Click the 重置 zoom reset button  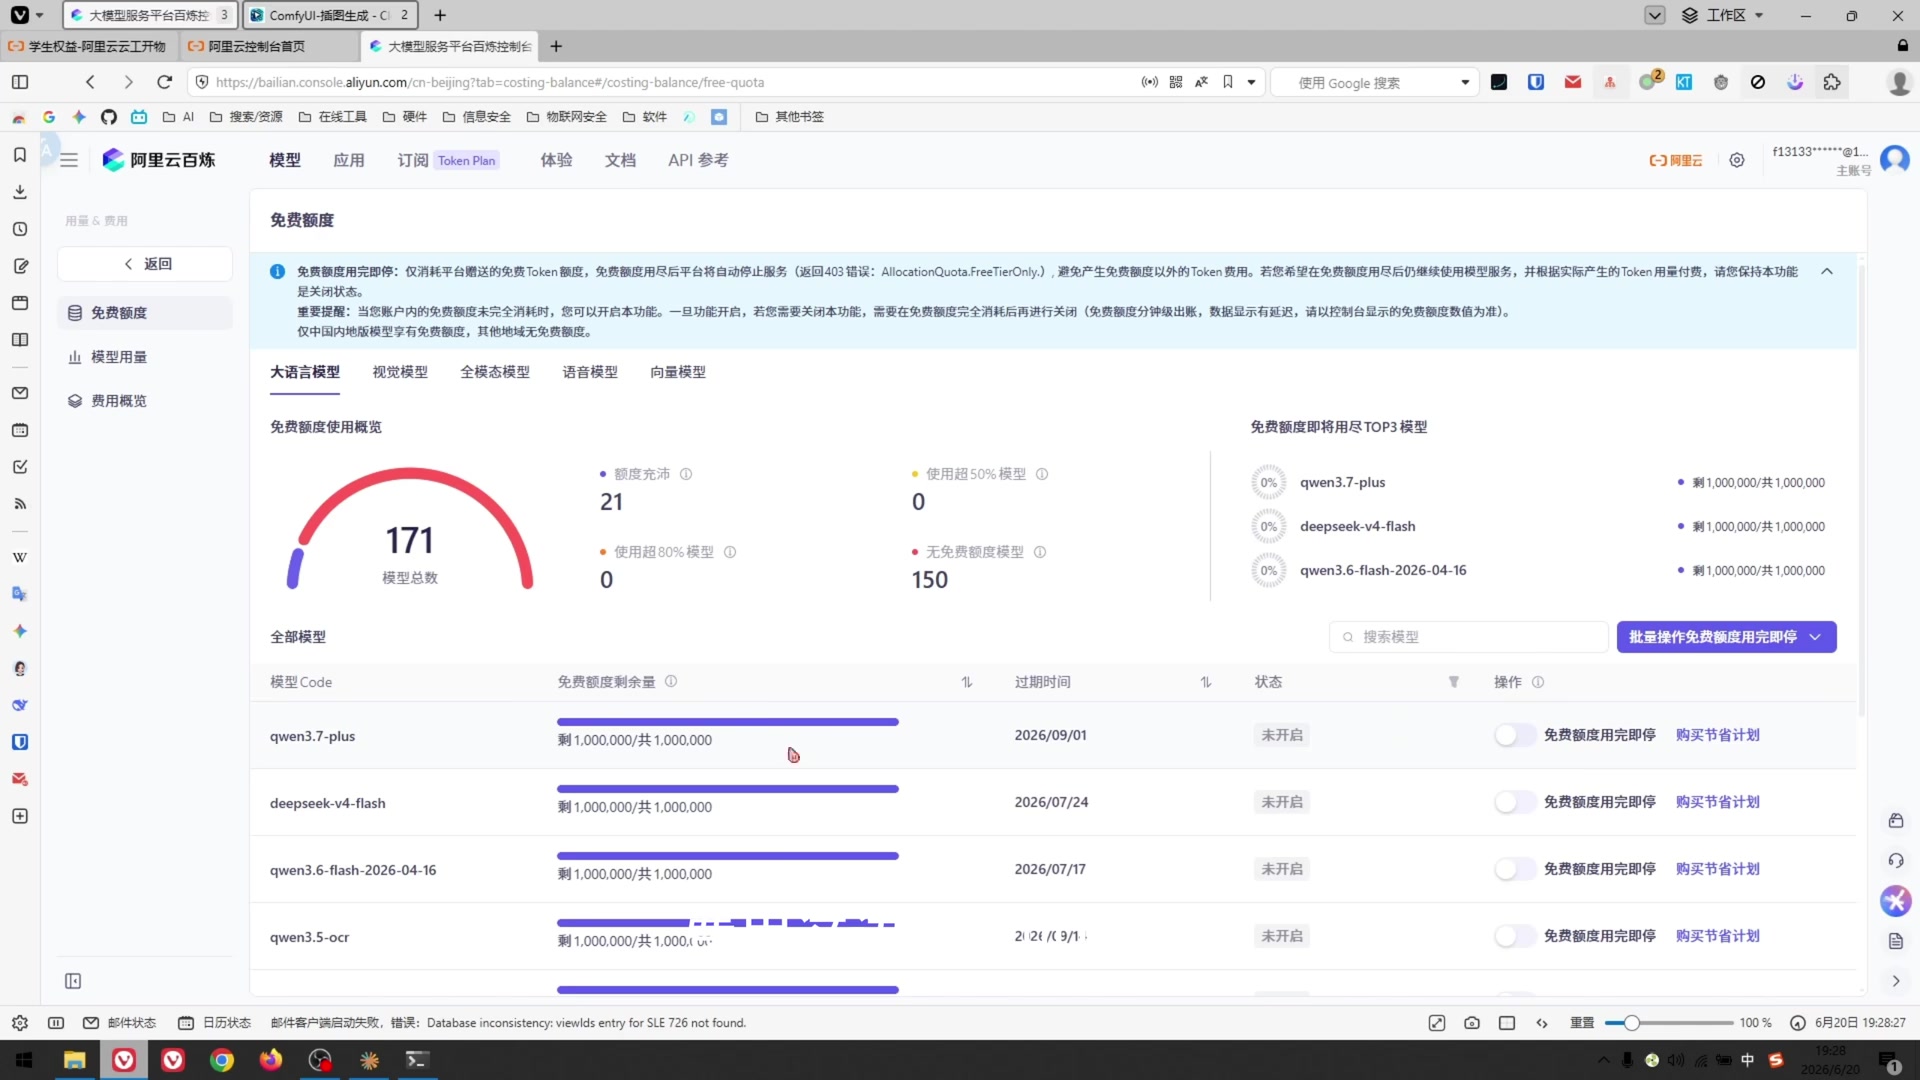(x=1582, y=1023)
